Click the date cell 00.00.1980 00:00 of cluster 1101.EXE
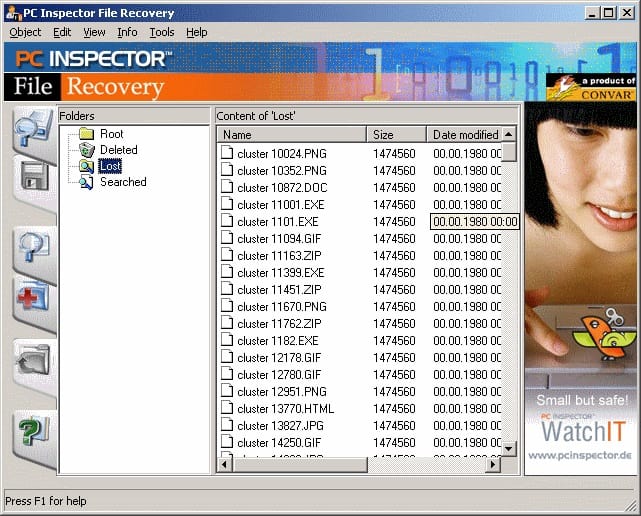The height and width of the screenshot is (516, 641). (475, 221)
